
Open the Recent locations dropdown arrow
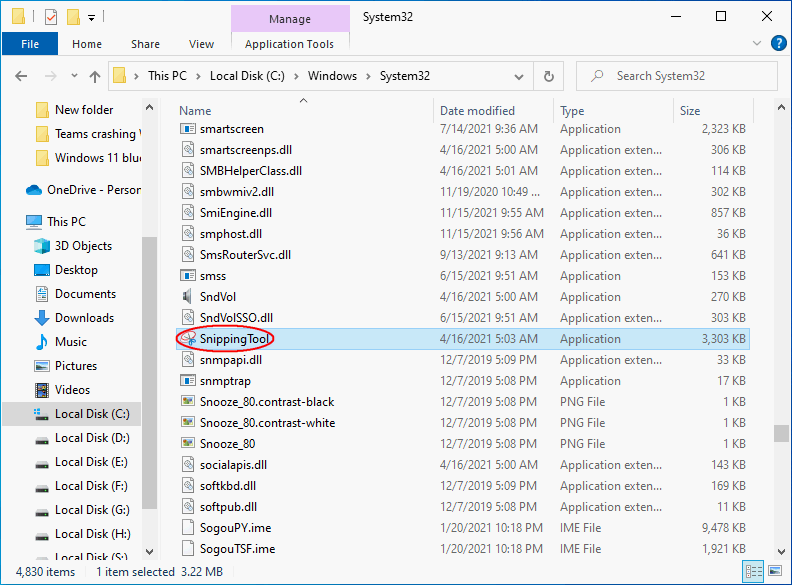click(74, 76)
